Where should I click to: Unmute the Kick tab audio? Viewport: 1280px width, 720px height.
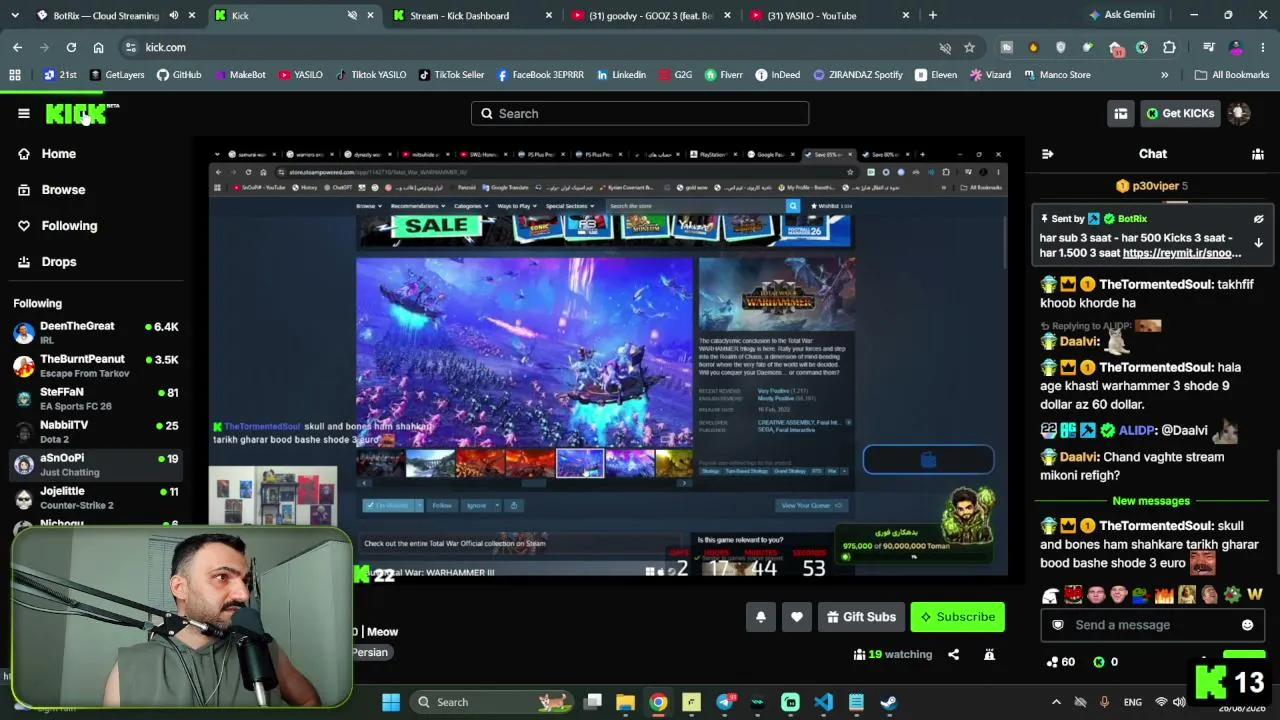pos(352,15)
